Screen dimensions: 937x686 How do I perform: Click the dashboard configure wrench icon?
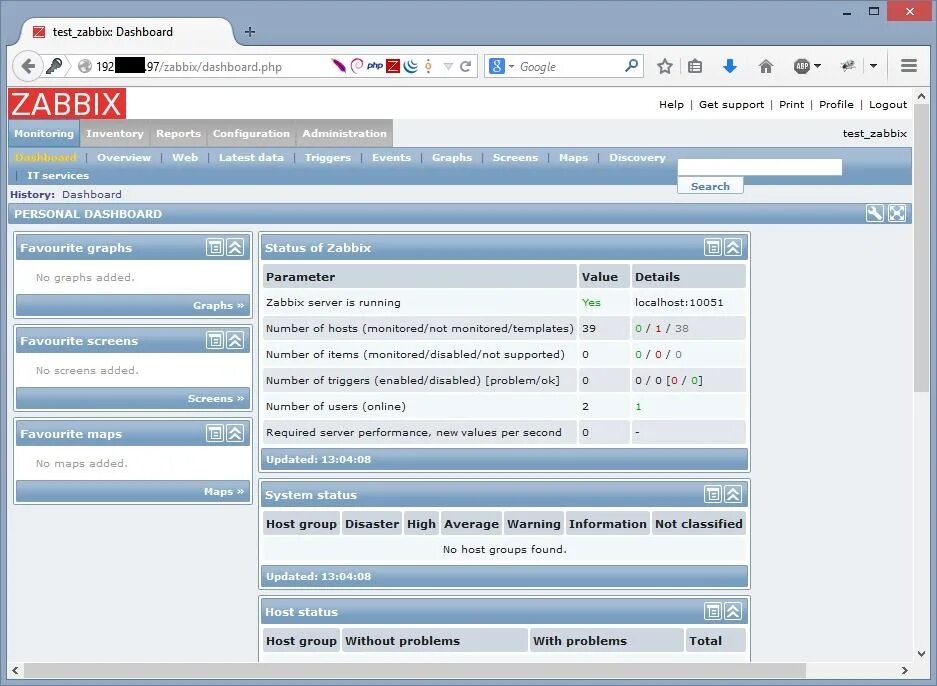875,213
